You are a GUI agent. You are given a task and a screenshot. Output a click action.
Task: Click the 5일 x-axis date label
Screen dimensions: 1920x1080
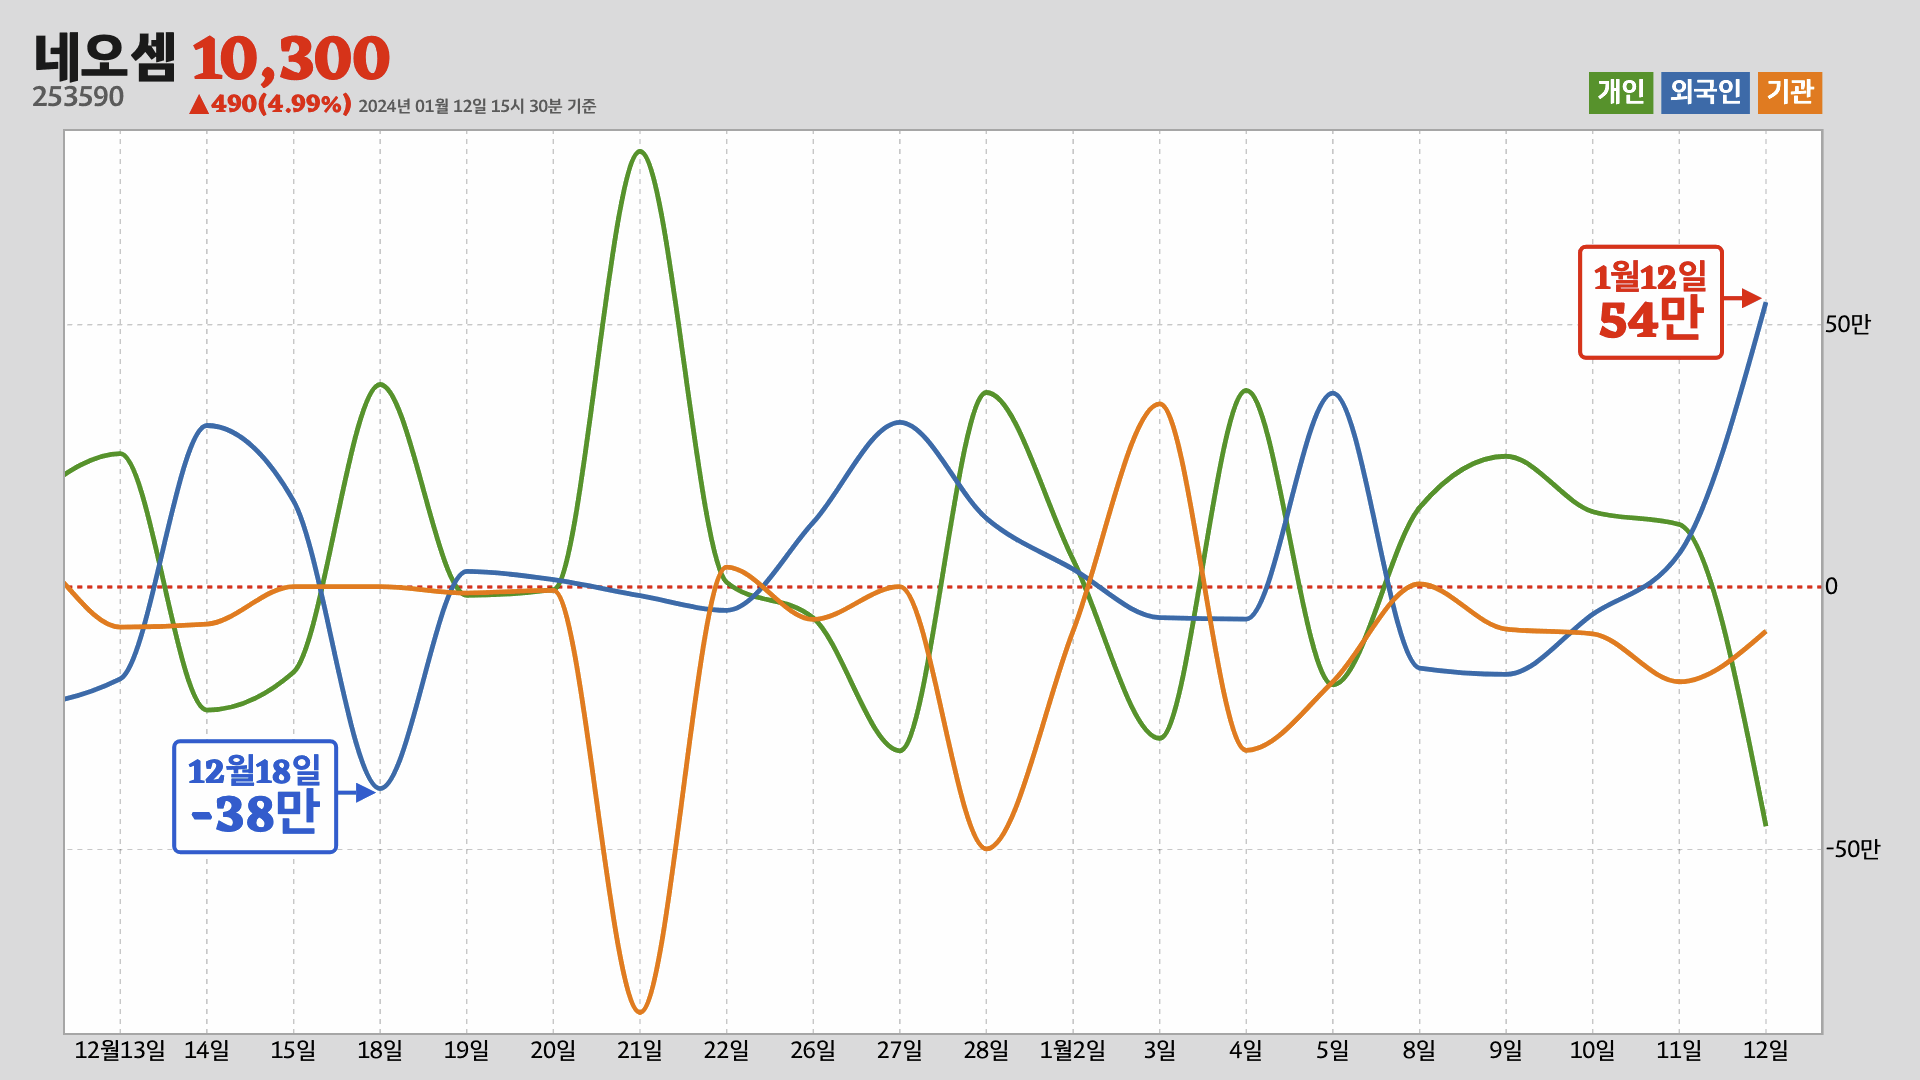1333,1050
